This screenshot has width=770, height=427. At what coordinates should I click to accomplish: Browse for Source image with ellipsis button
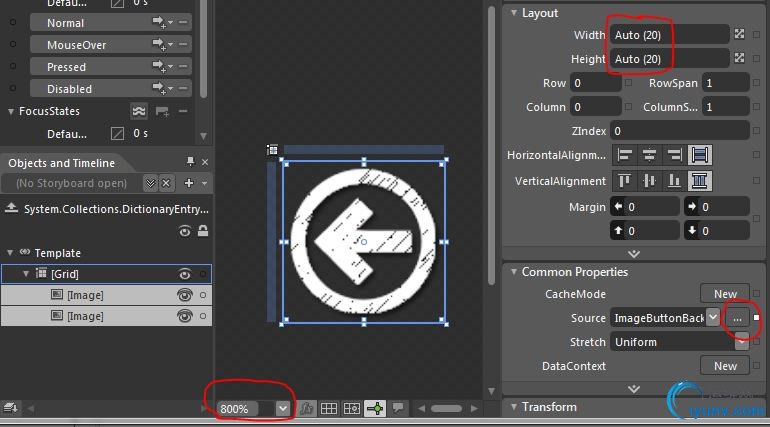click(x=737, y=318)
